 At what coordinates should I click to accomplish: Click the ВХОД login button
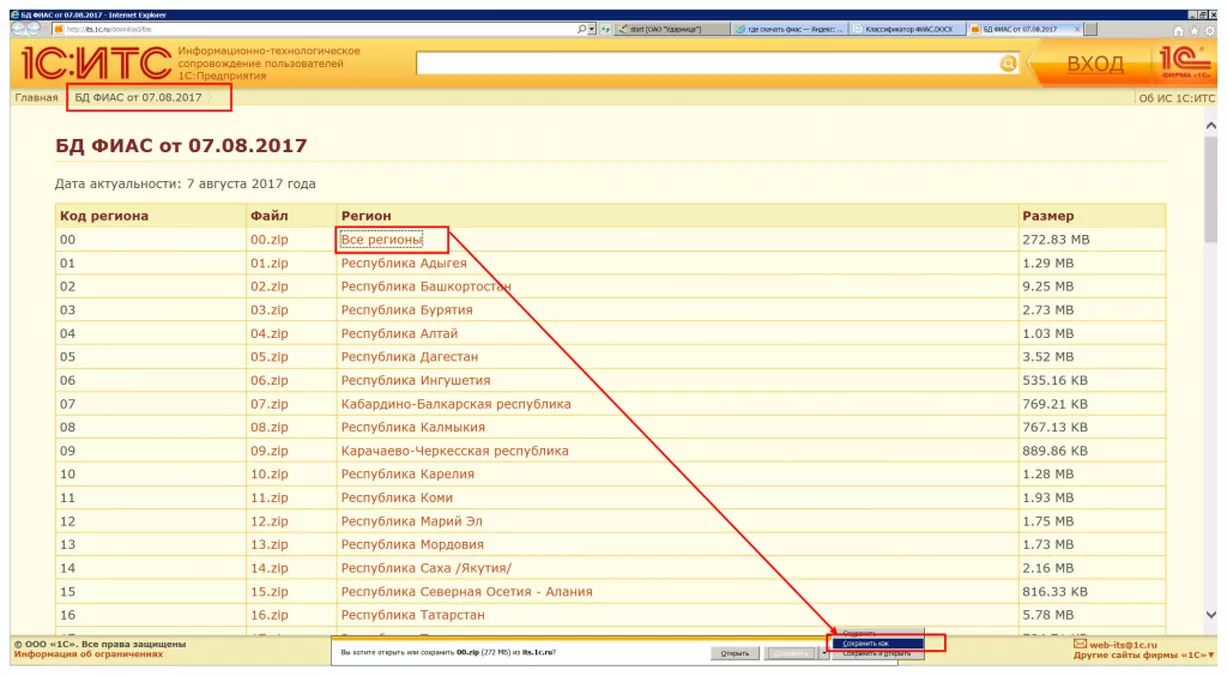[1095, 64]
